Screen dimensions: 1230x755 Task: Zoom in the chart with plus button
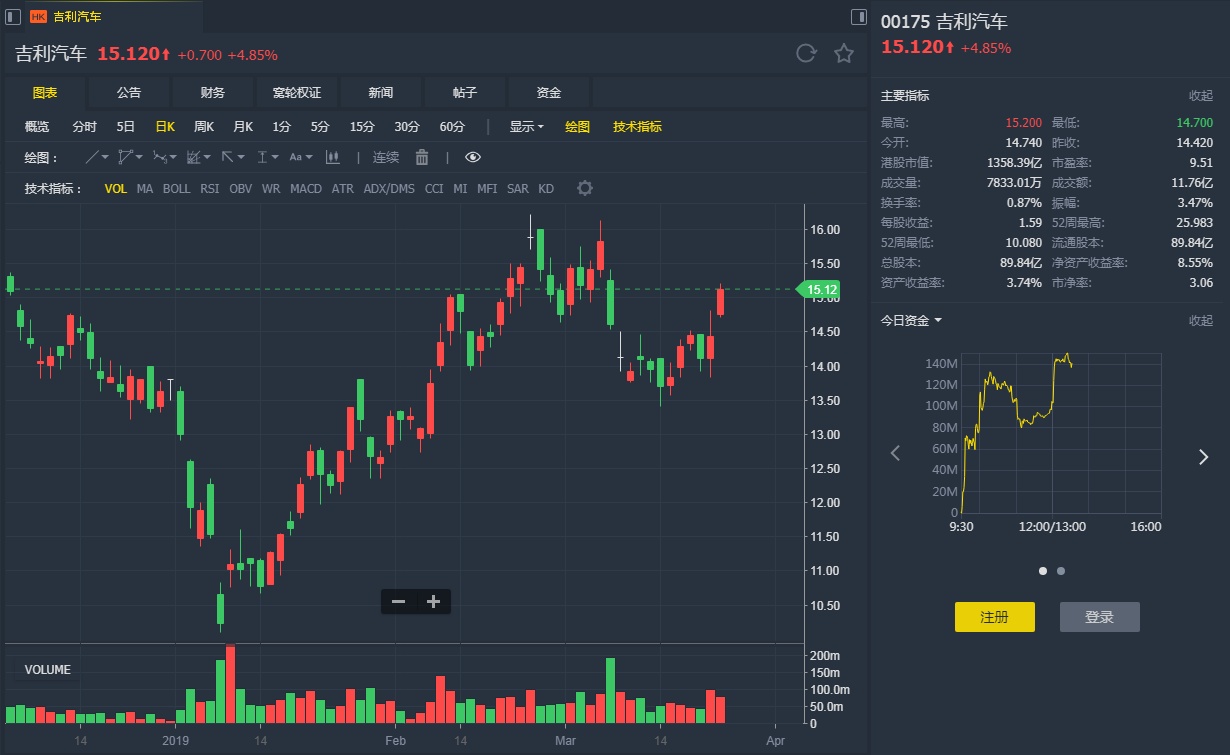pos(433,601)
